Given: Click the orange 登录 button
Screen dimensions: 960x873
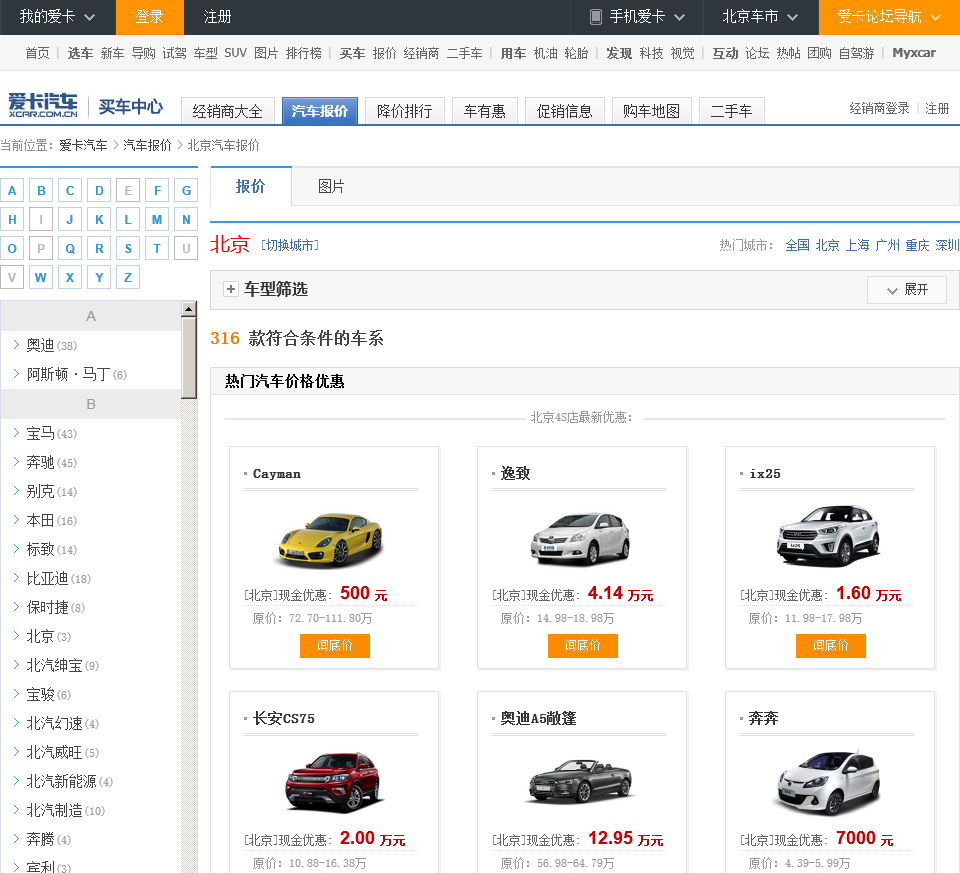Looking at the screenshot, I should (149, 17).
